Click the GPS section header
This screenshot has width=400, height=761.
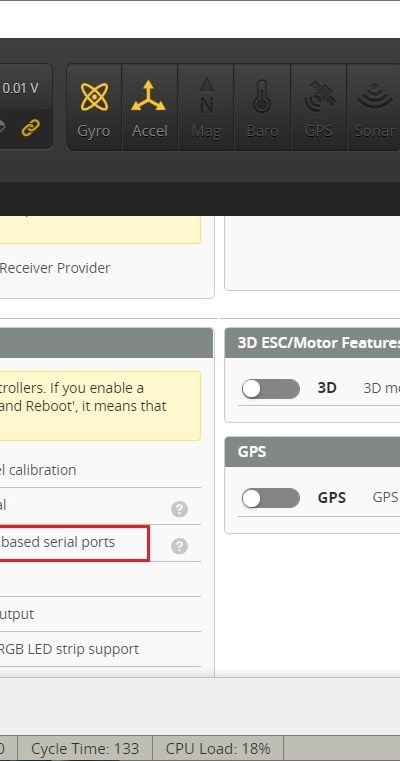(x=313, y=451)
